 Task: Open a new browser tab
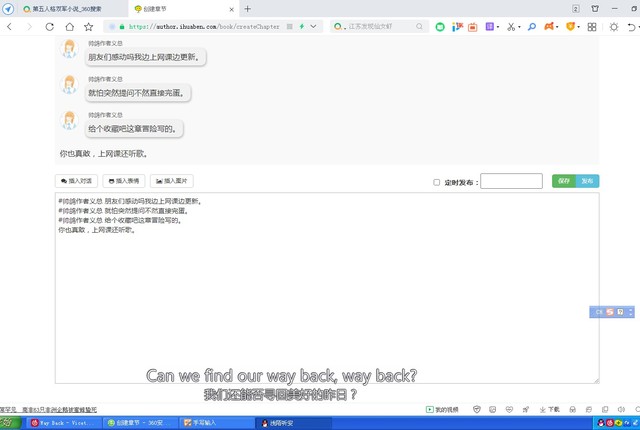(248, 9)
